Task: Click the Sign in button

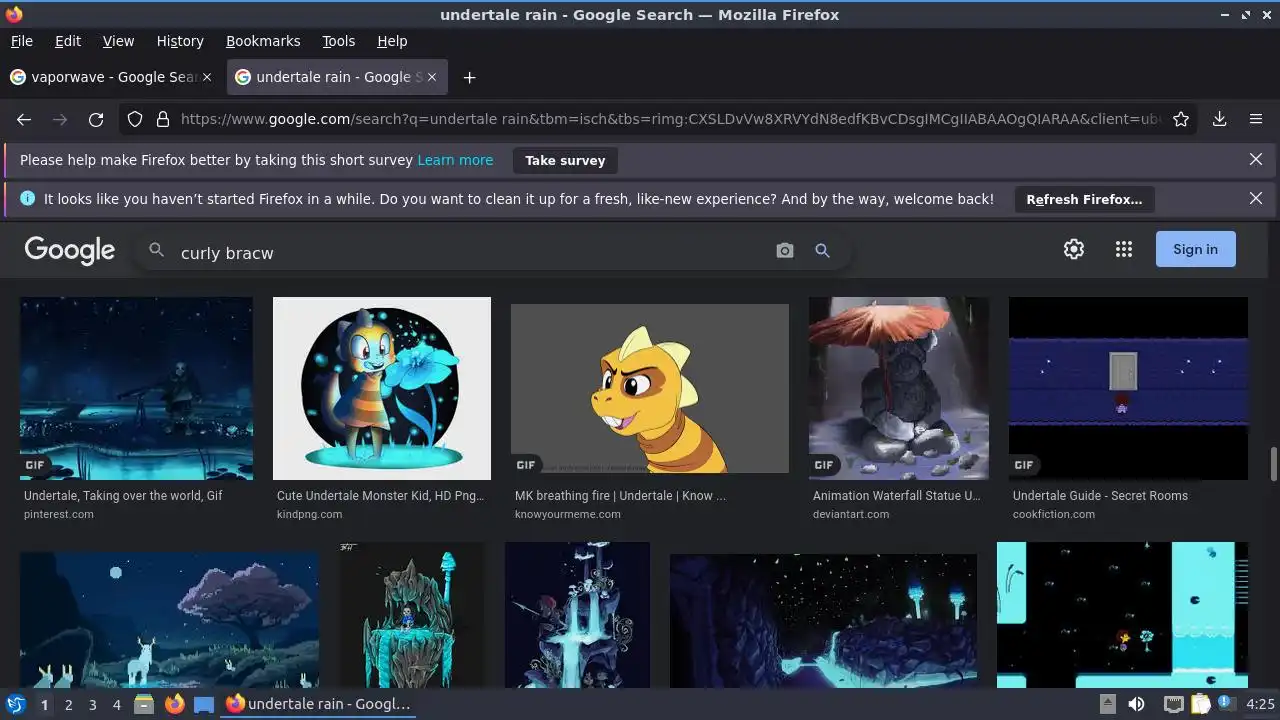Action: [1196, 249]
